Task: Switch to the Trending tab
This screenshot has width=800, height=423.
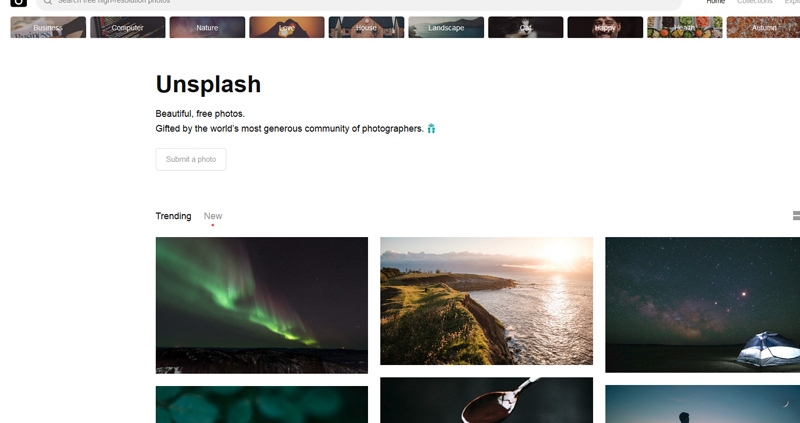Action: coord(173,216)
